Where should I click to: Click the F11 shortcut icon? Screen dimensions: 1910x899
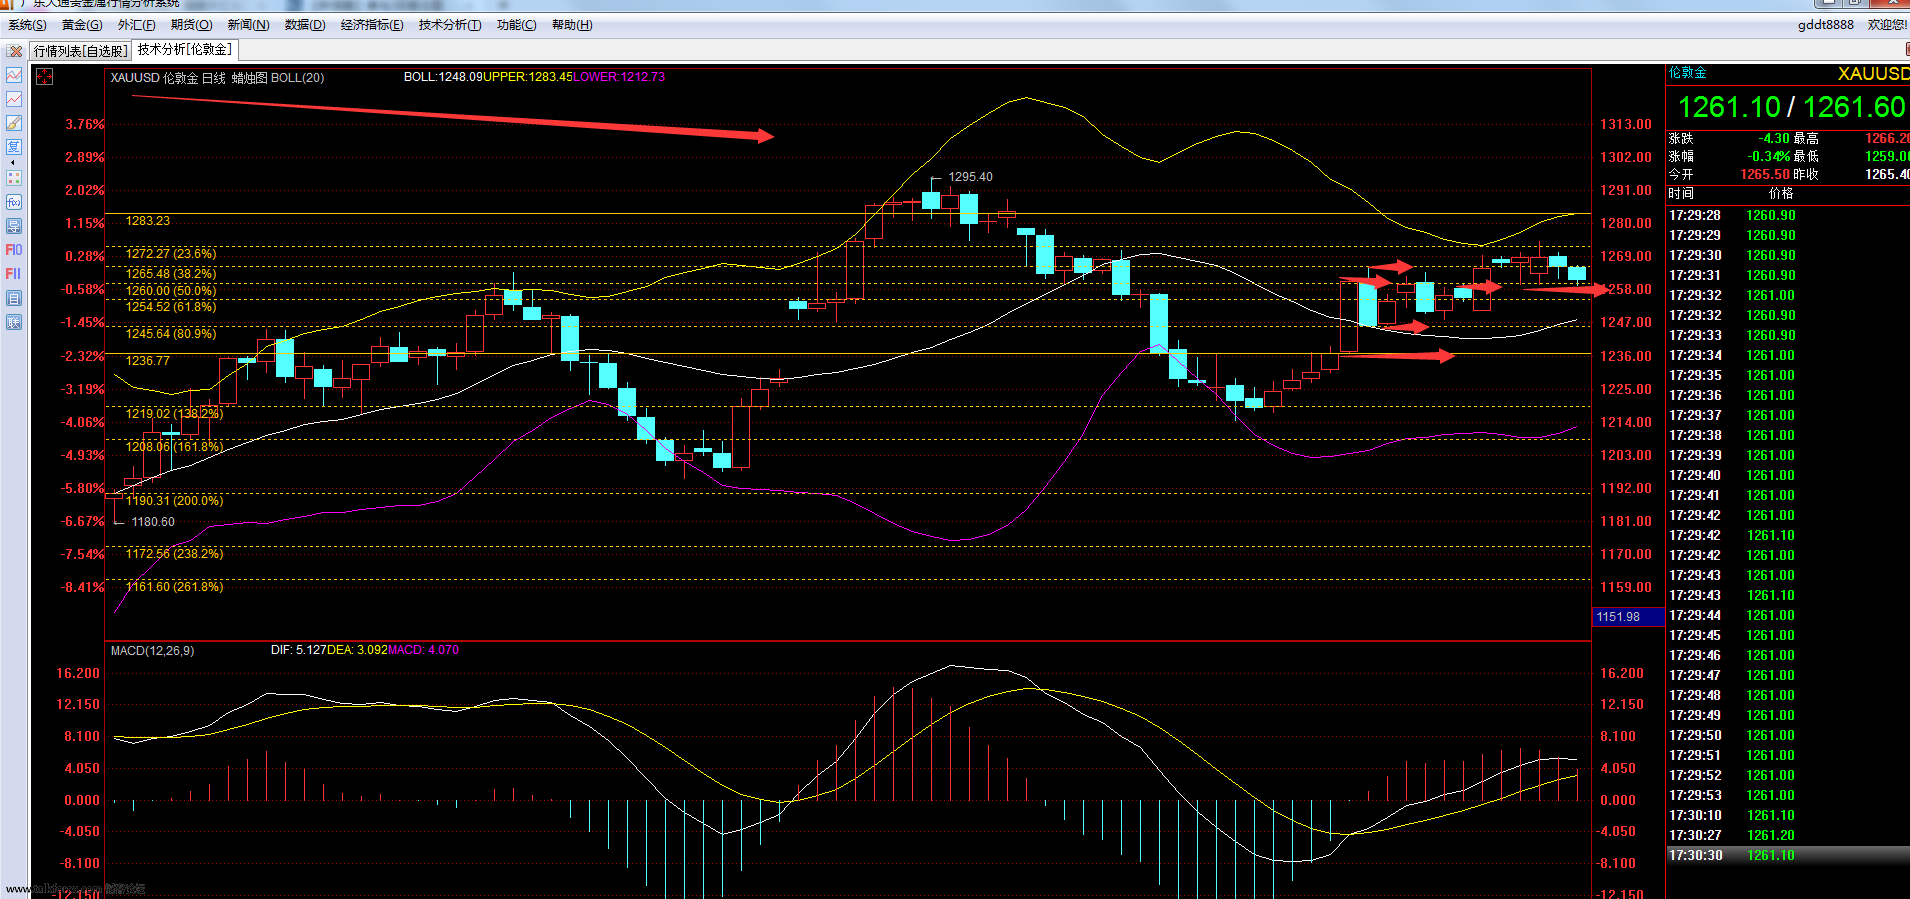[14, 274]
